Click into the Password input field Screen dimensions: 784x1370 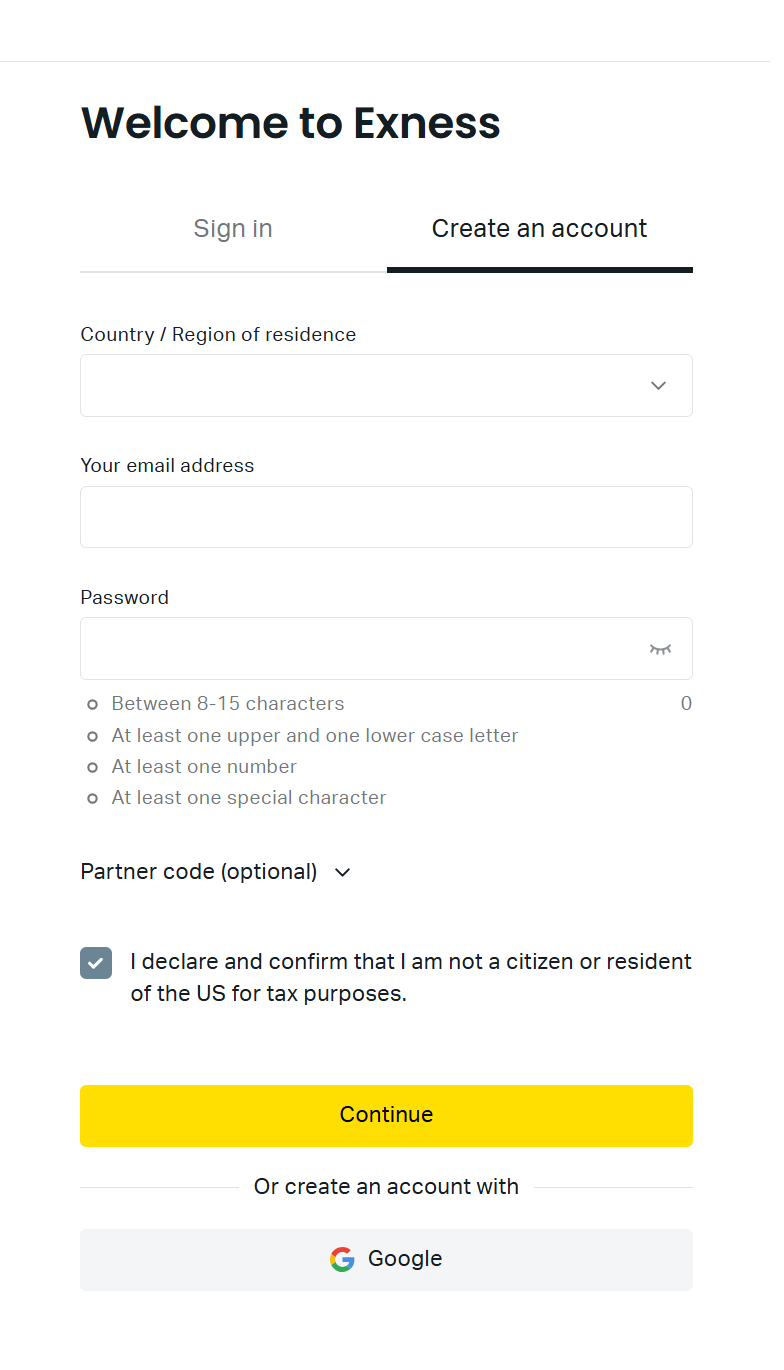click(360, 649)
